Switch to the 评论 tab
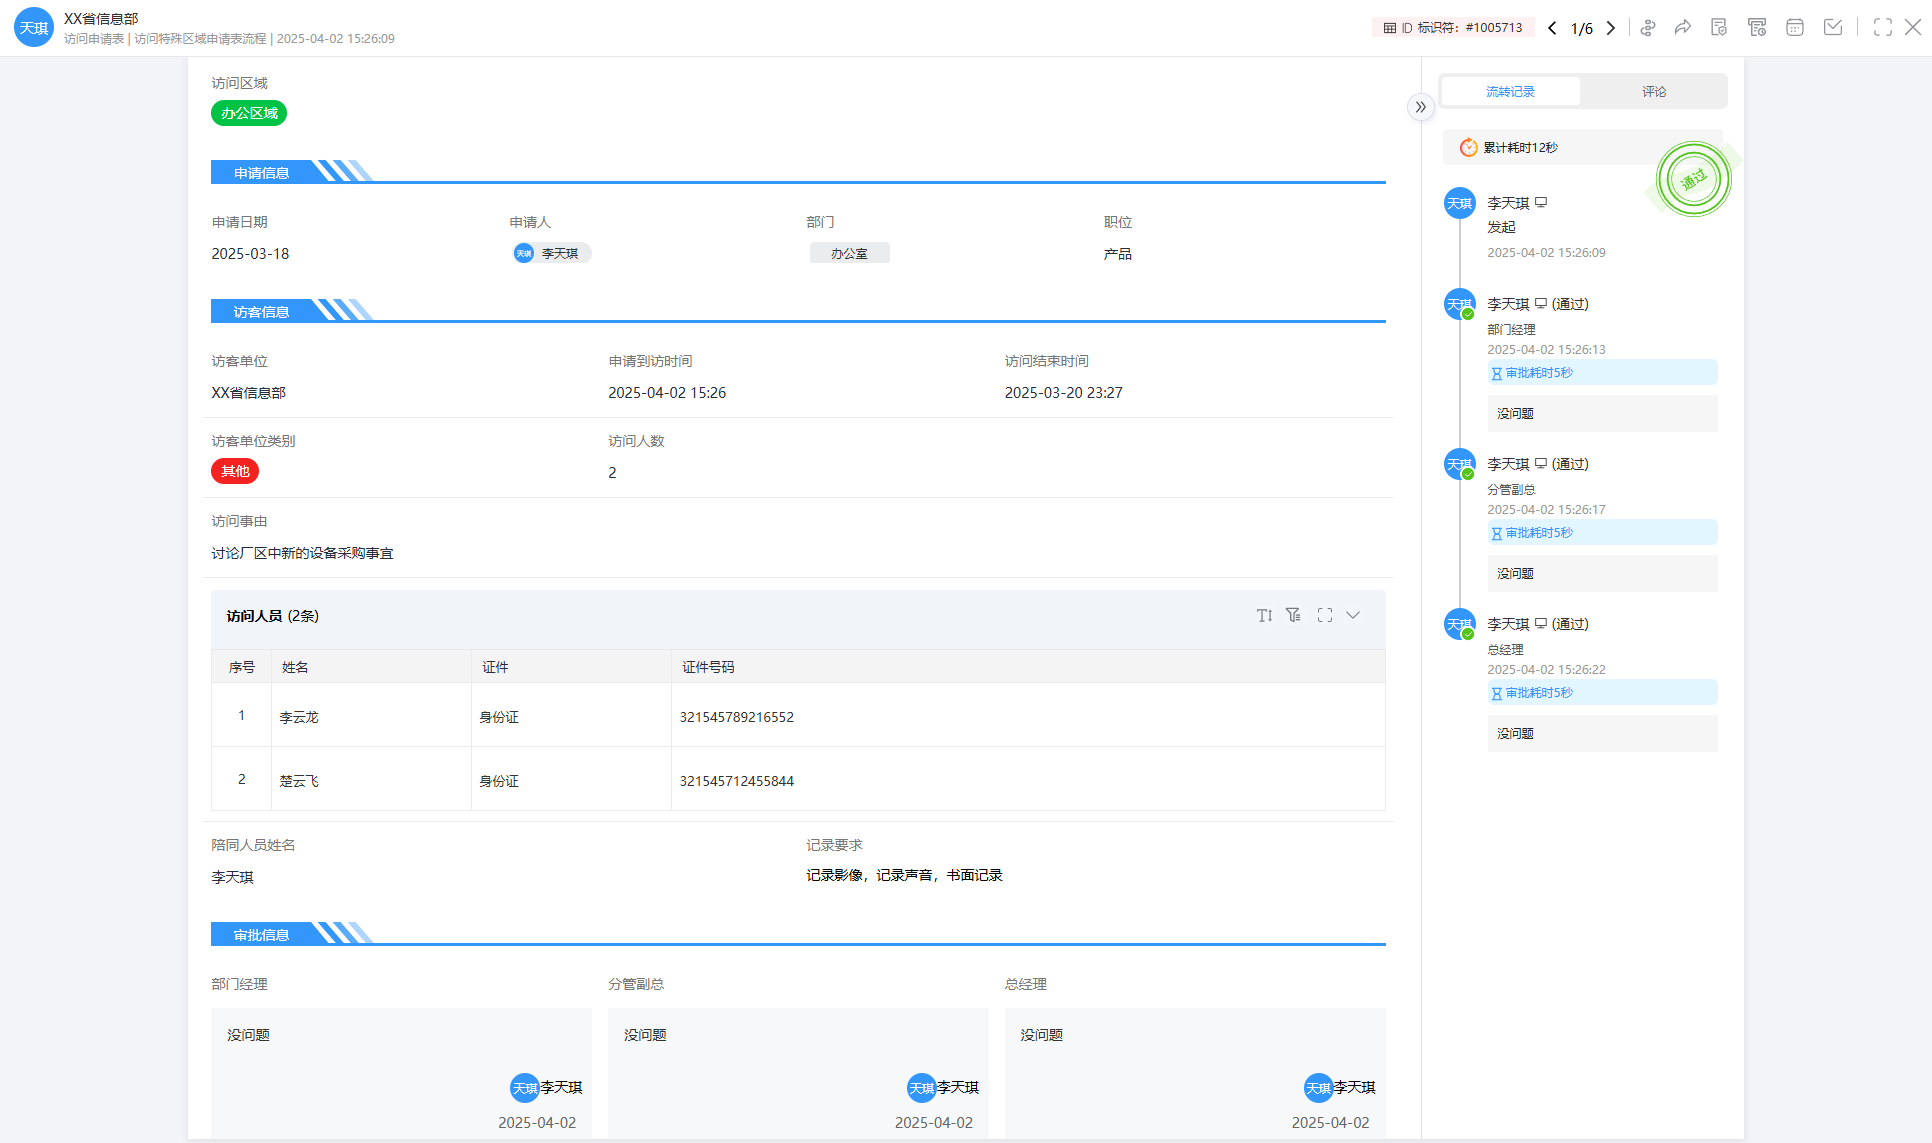Screen dimensions: 1932x1143 tap(1653, 91)
